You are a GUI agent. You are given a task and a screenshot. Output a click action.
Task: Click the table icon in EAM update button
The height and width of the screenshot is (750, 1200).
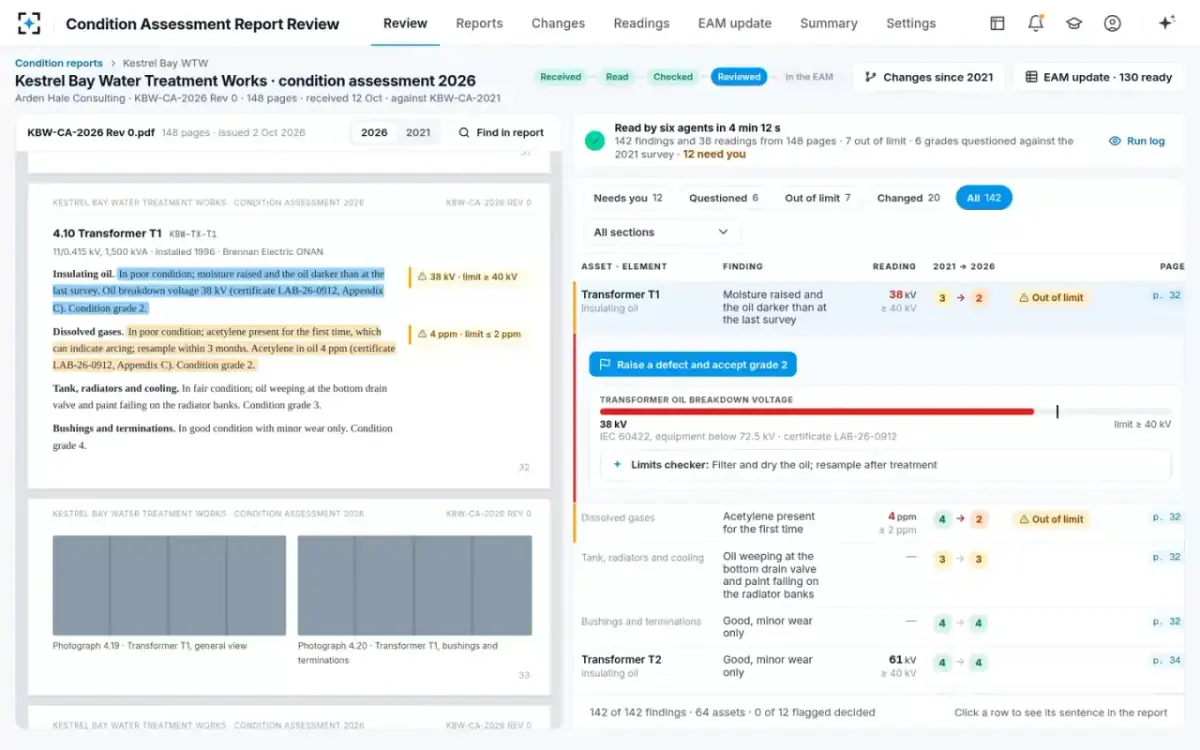point(1031,77)
